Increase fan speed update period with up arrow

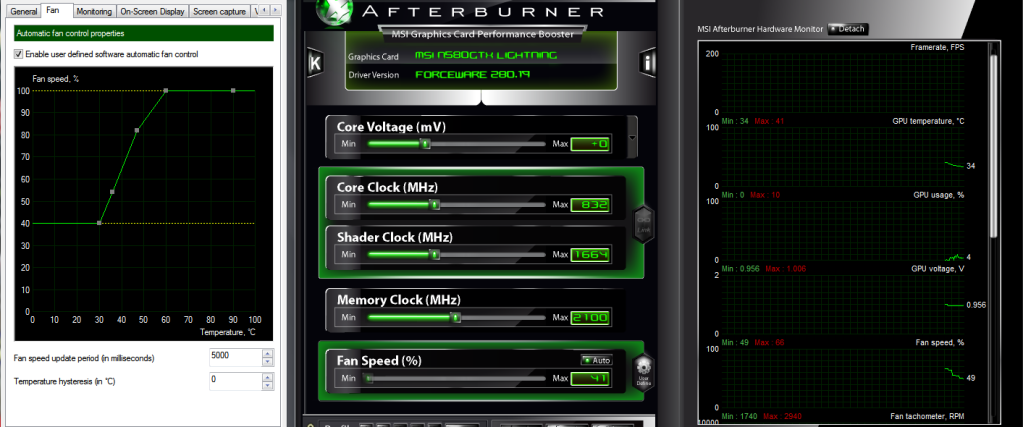coord(267,354)
